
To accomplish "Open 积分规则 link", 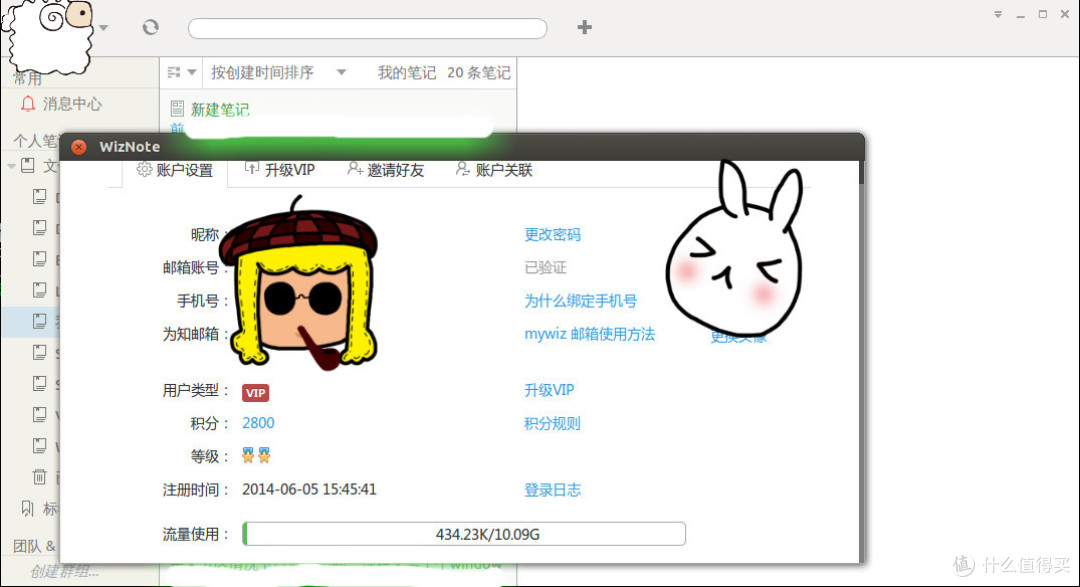I will tap(552, 423).
